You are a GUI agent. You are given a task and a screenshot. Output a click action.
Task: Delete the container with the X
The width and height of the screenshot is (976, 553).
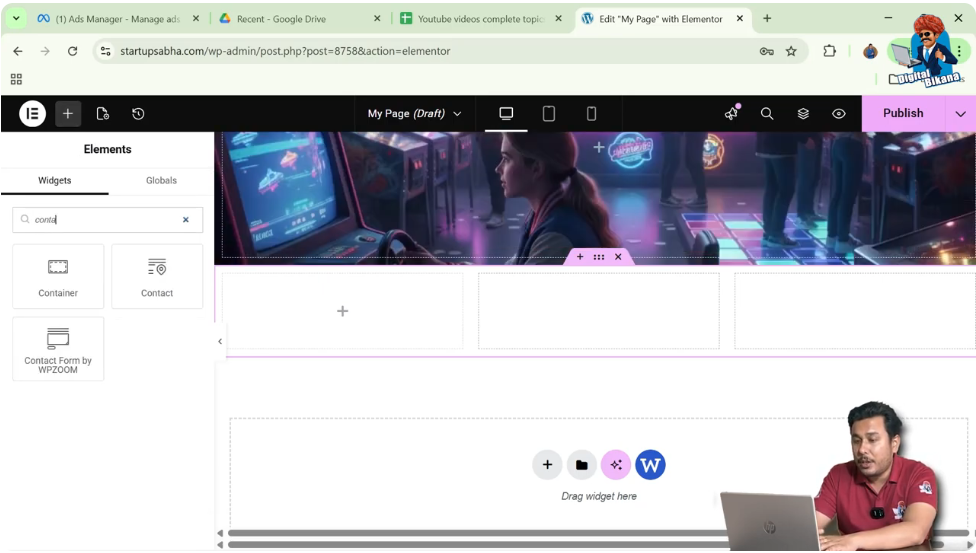coord(618,257)
